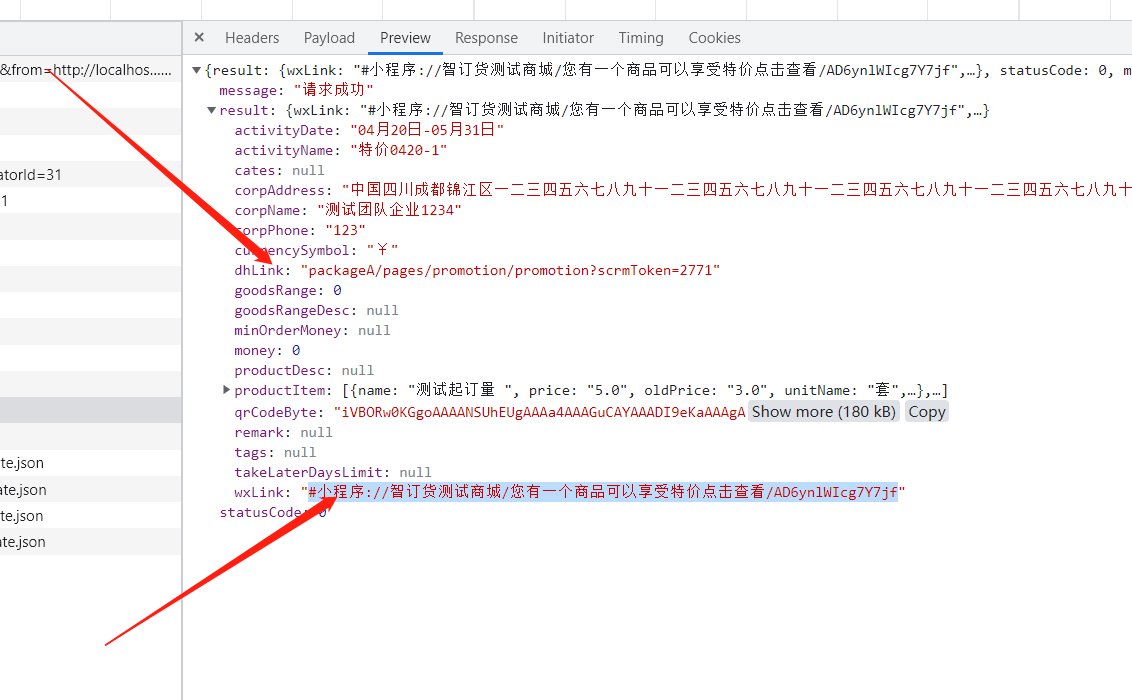The image size is (1132, 700).
Task: Copy the qrCodeByte value
Action: pyautogui.click(x=927, y=411)
